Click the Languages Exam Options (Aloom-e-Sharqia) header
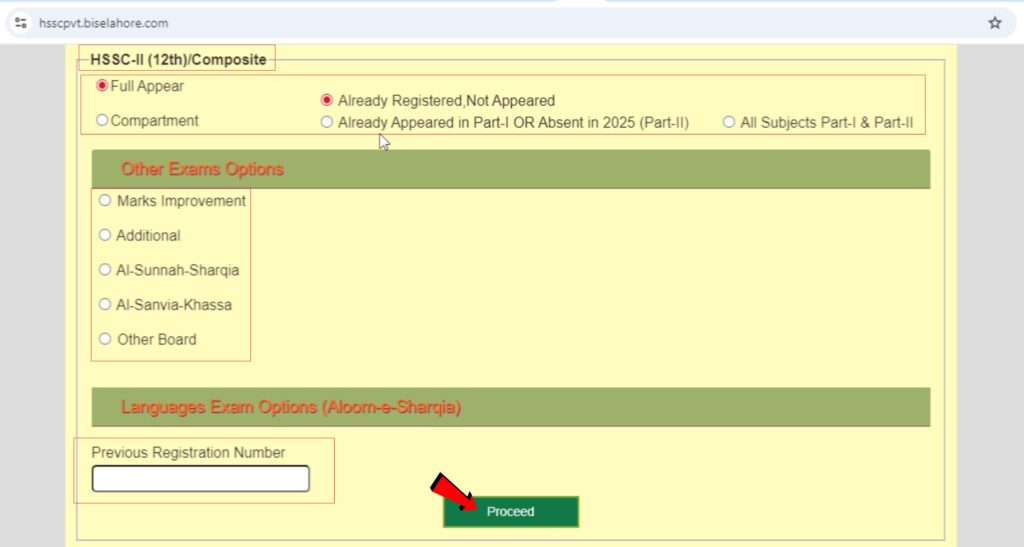This screenshot has height=547, width=1024. [x=291, y=407]
